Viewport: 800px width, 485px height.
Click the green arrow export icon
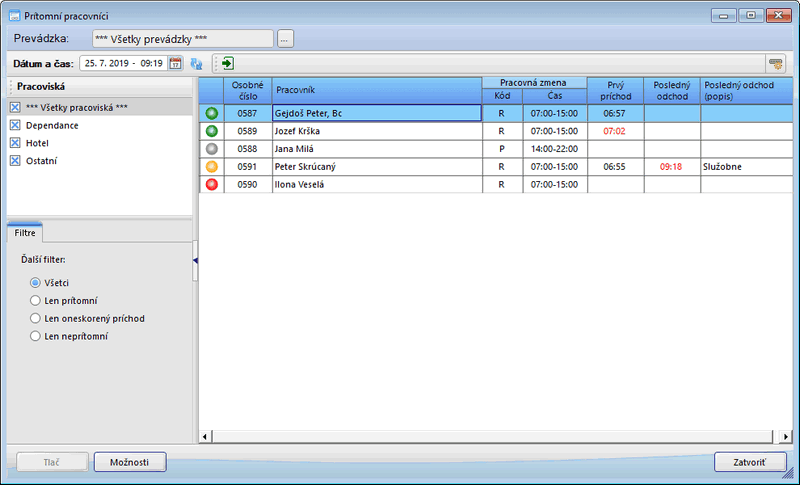point(228,63)
